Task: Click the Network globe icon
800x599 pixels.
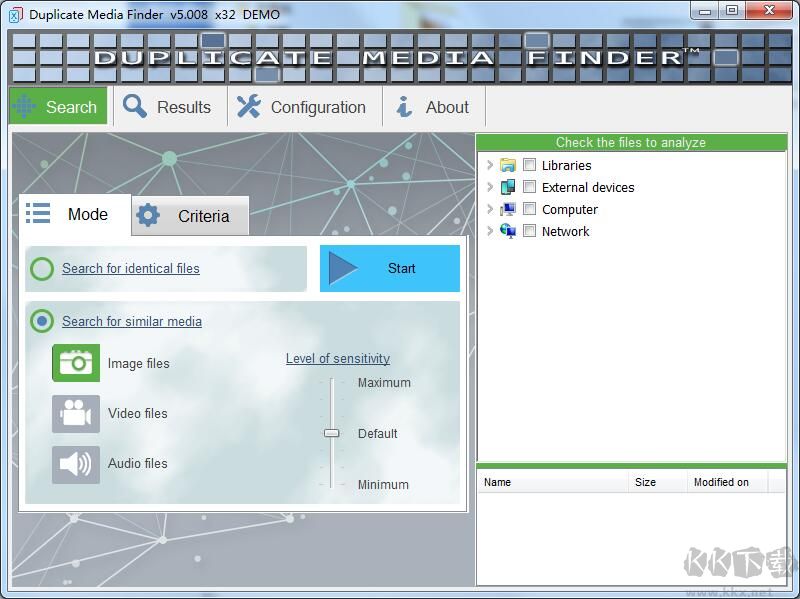Action: (508, 231)
